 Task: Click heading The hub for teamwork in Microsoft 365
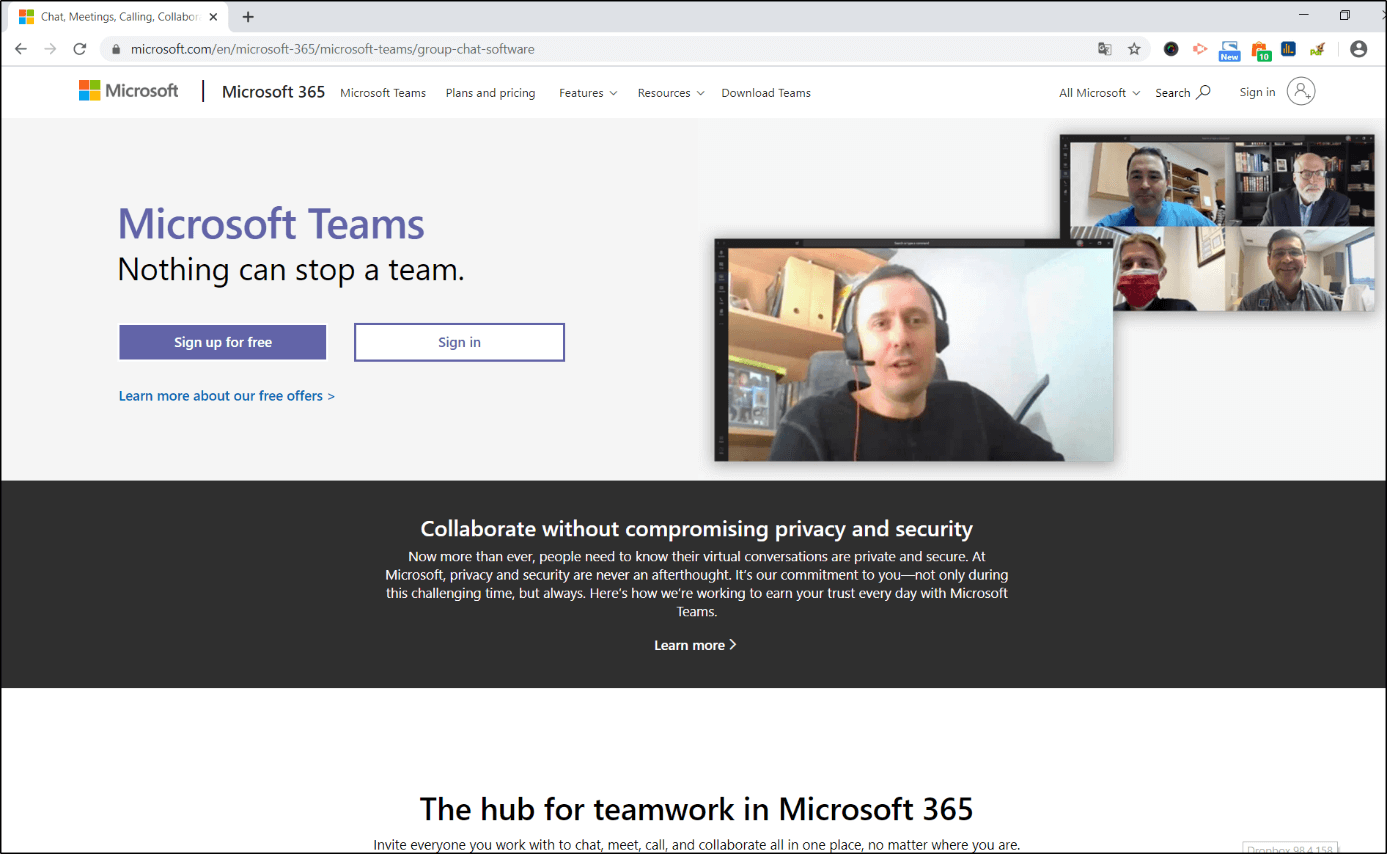click(696, 808)
